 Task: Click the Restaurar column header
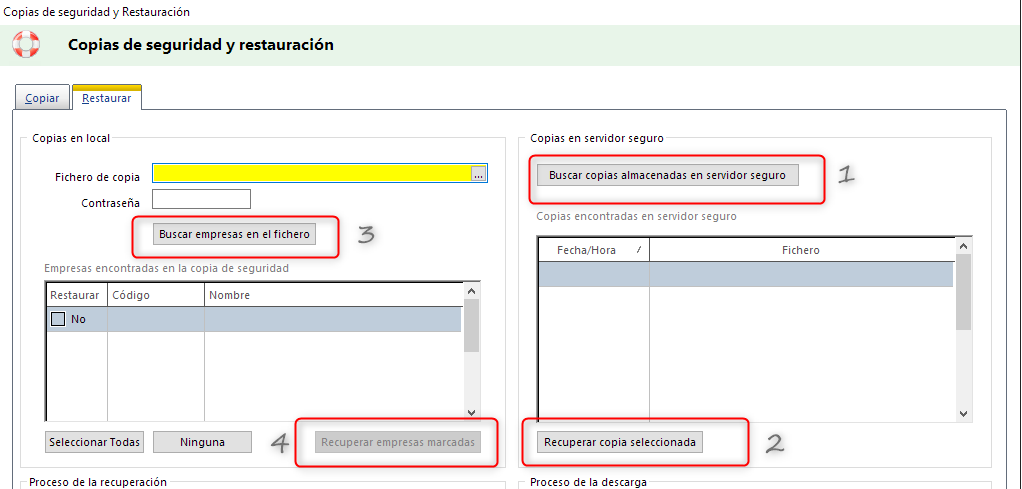point(75,295)
